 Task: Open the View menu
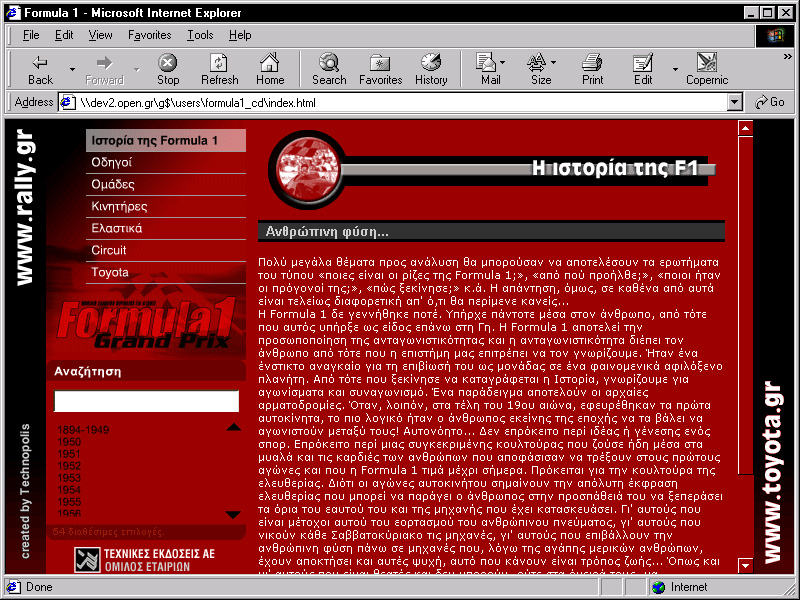click(x=100, y=35)
